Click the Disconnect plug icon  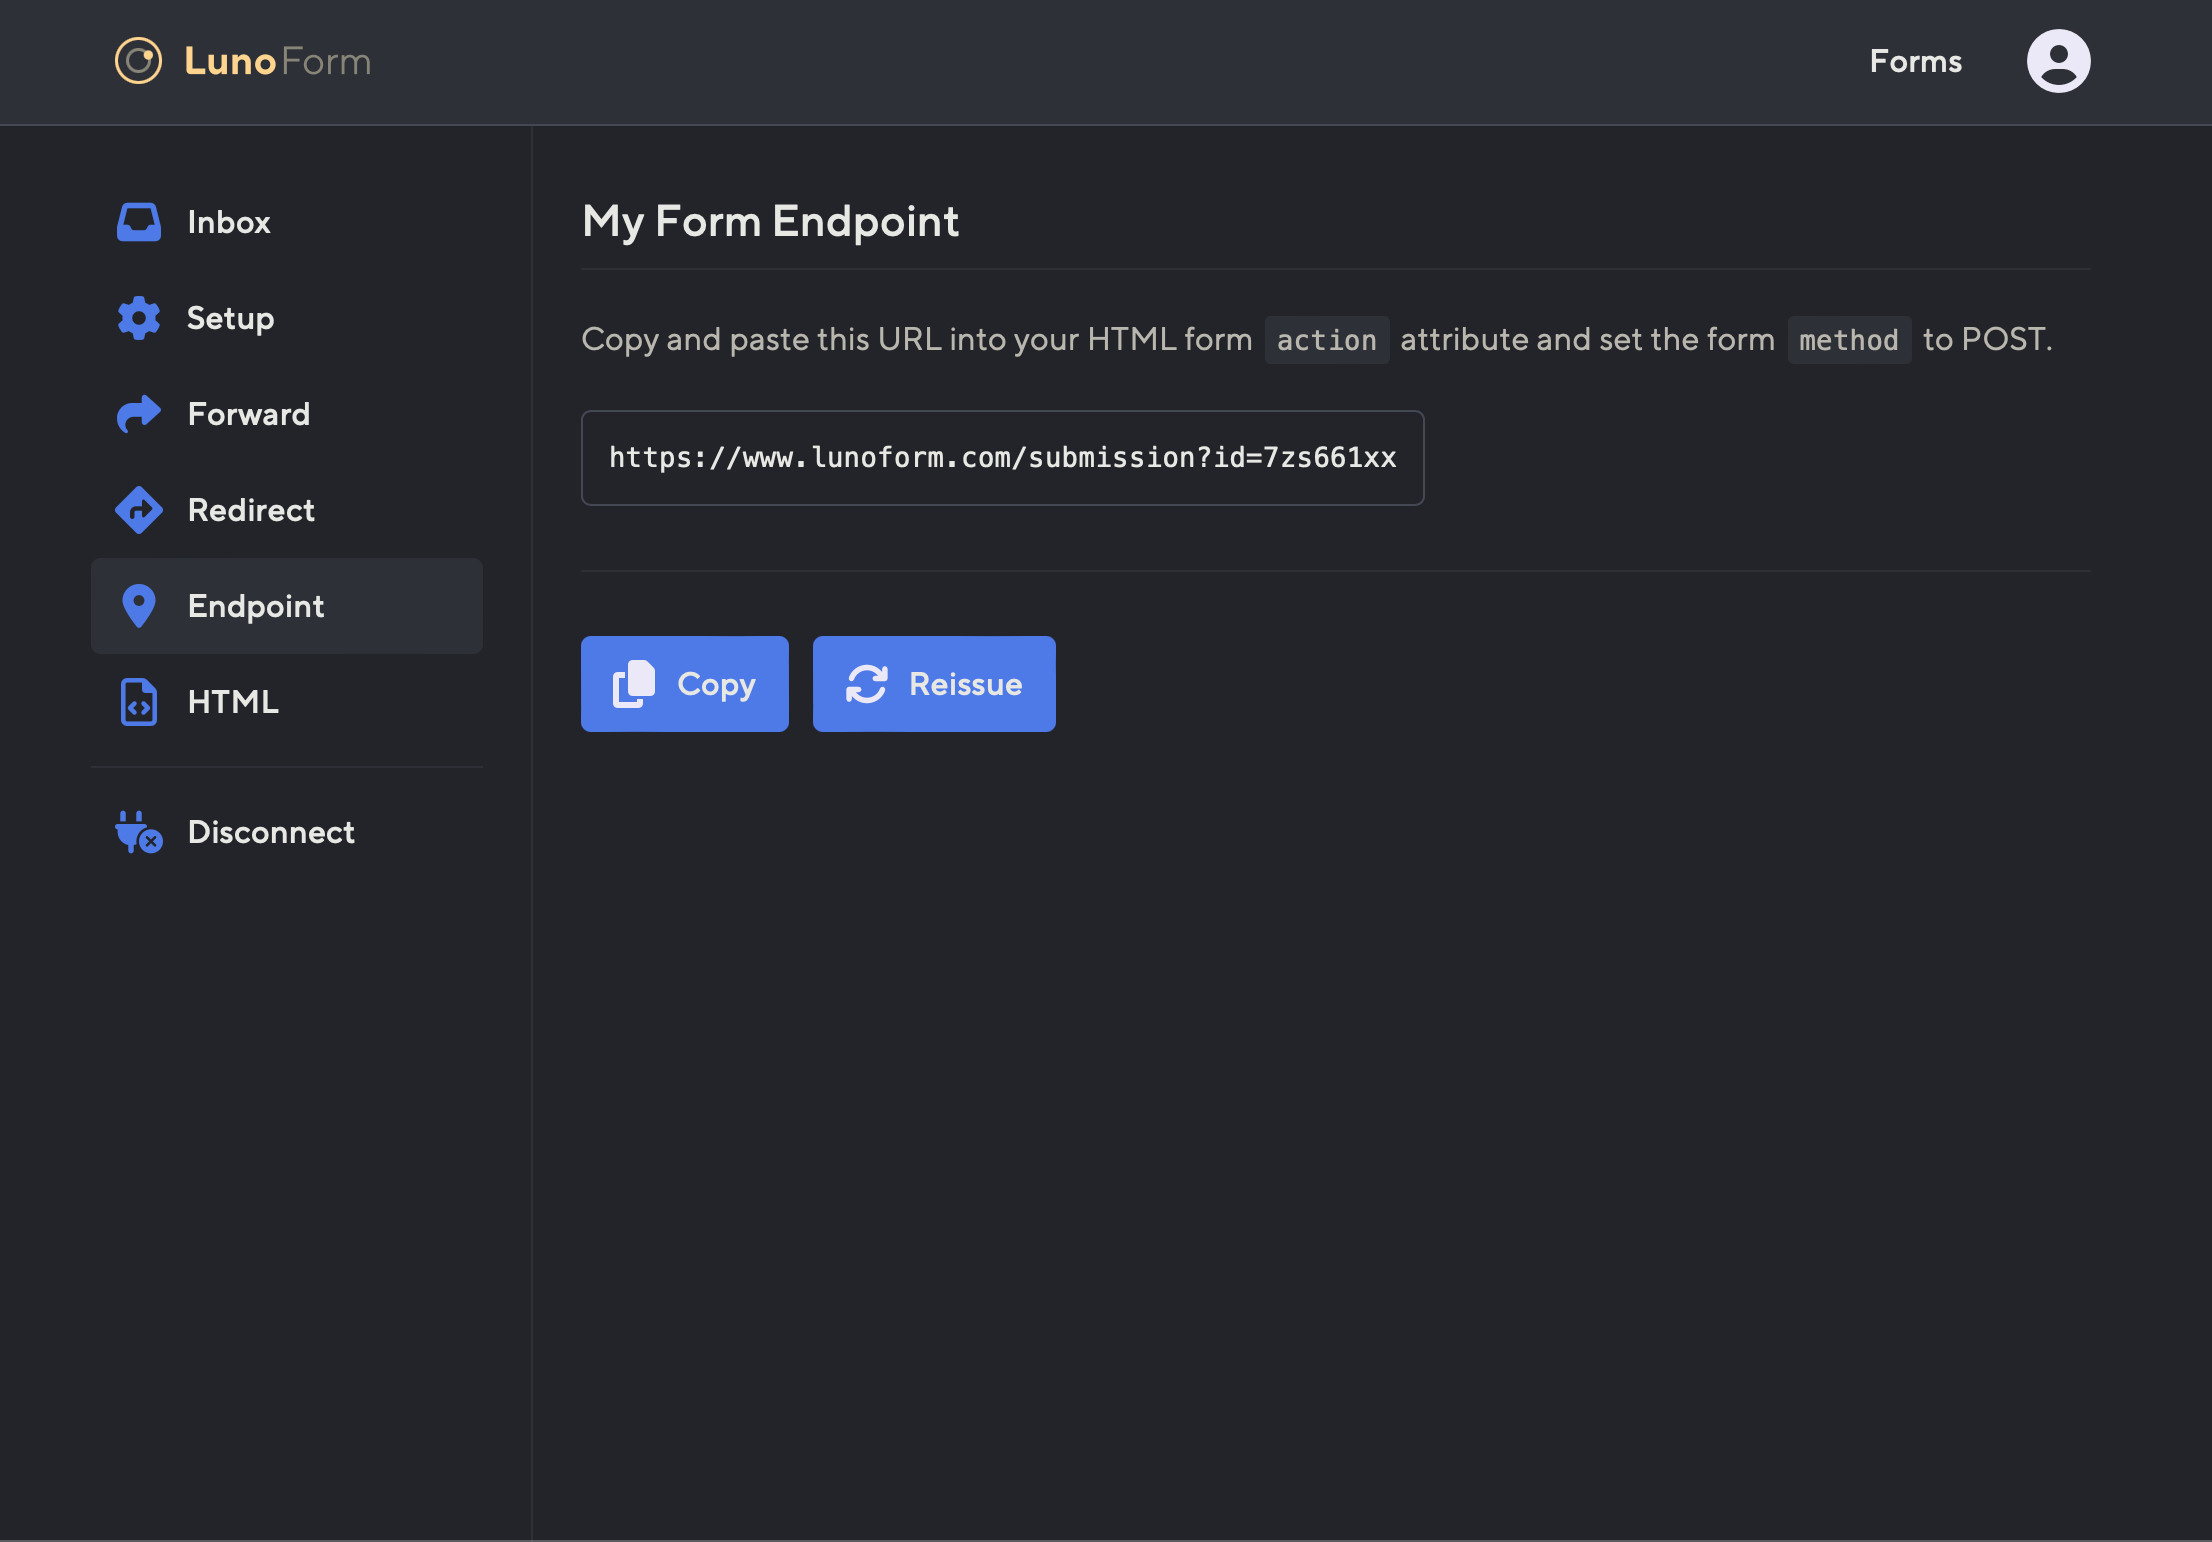tap(138, 832)
